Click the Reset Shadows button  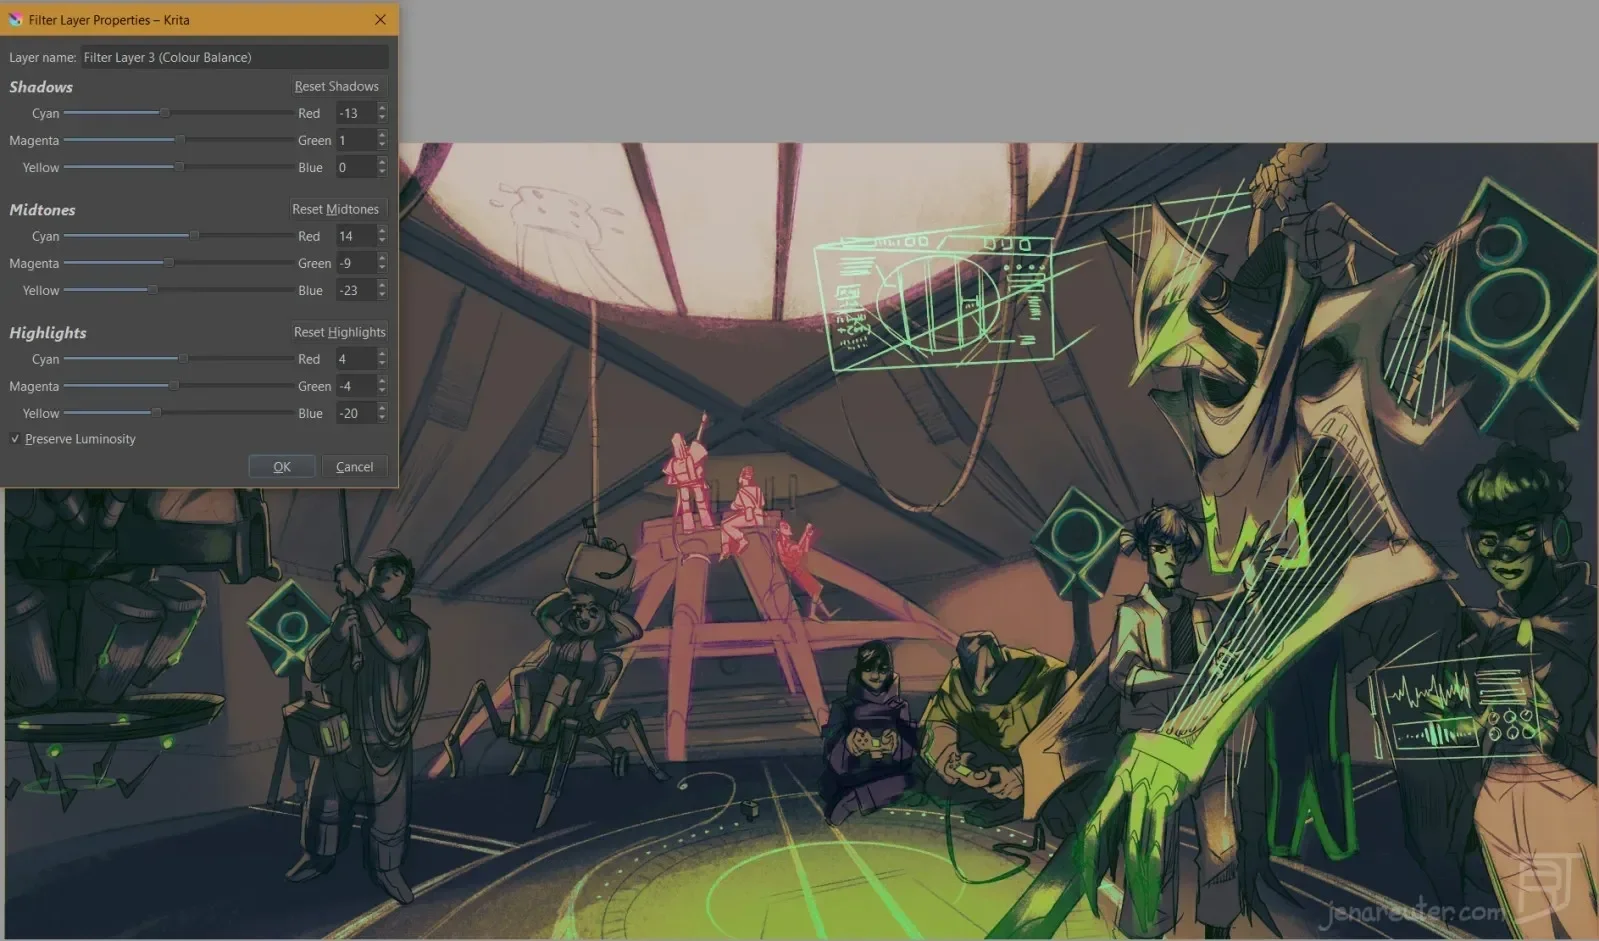click(x=336, y=86)
